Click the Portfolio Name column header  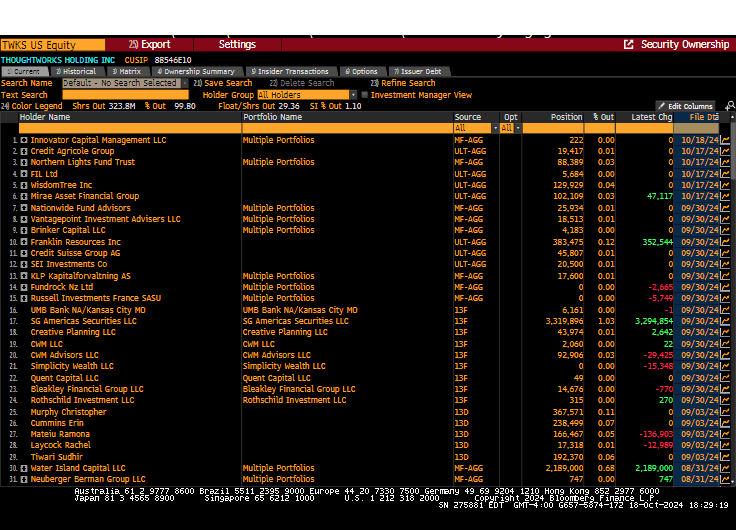[347, 117]
